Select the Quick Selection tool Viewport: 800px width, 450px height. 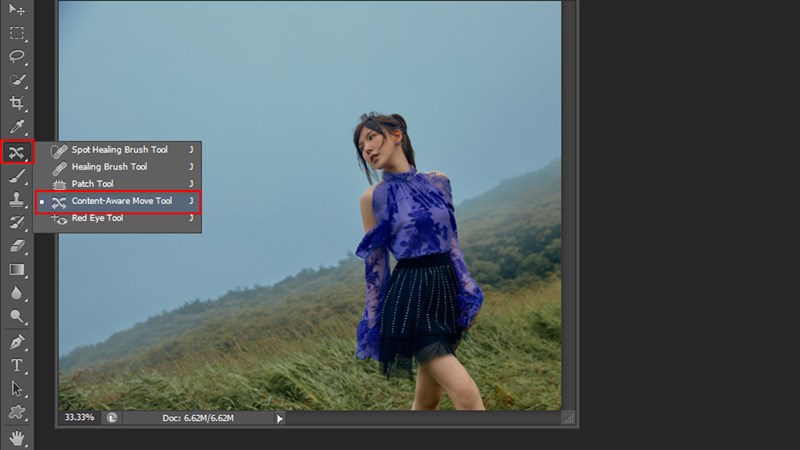tap(17, 80)
